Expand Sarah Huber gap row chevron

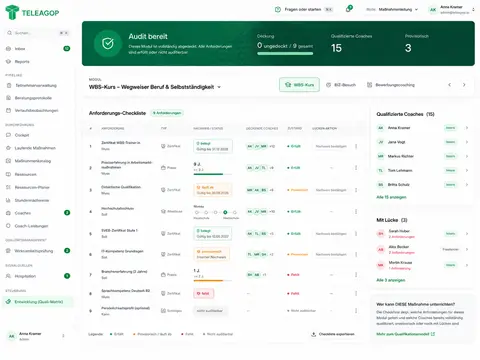[x=467, y=234]
